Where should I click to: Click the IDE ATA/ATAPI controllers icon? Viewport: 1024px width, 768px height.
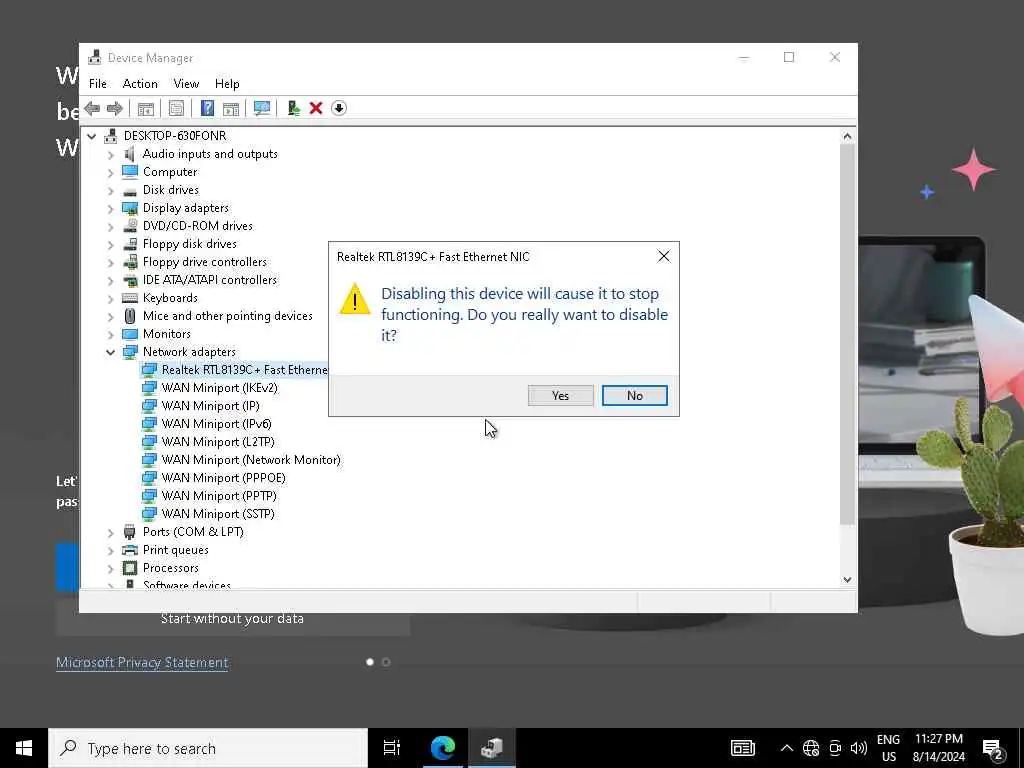tap(130, 280)
